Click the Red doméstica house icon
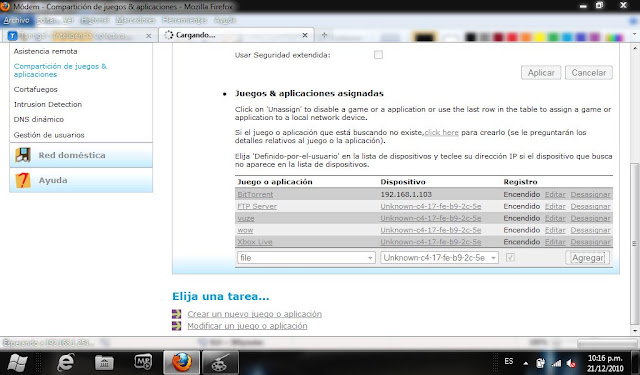 (23, 155)
